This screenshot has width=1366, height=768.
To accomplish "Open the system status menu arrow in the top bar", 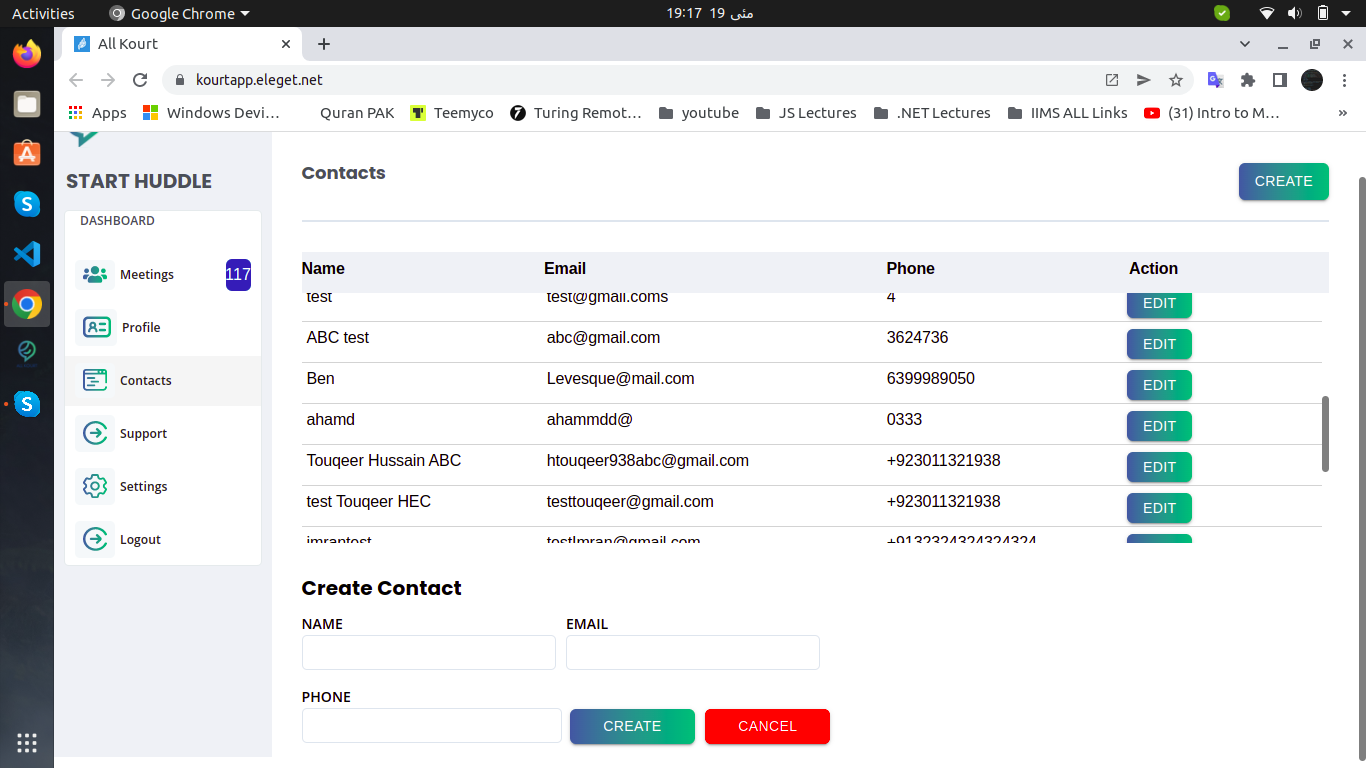I will point(1346,14).
